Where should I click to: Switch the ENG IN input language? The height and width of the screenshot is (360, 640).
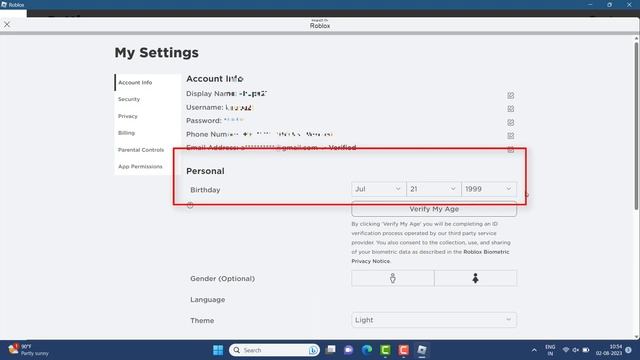pyautogui.click(x=550, y=350)
